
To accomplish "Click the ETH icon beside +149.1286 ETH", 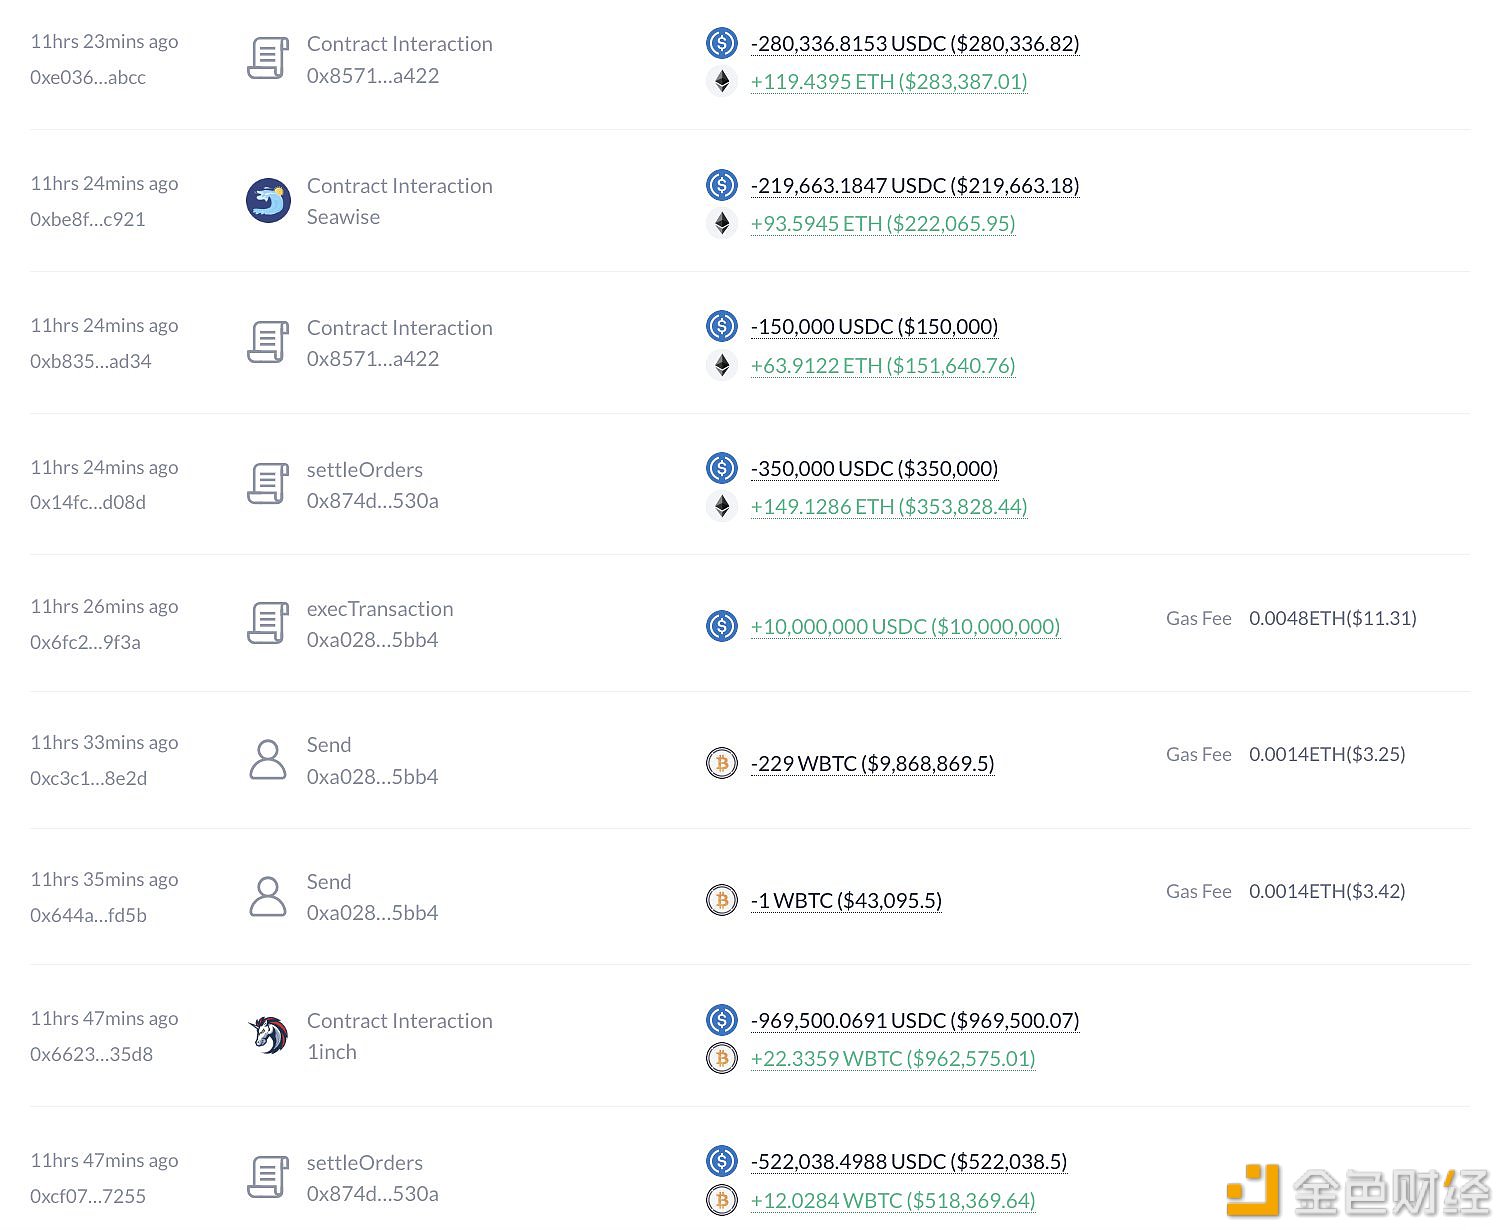I will click(721, 506).
